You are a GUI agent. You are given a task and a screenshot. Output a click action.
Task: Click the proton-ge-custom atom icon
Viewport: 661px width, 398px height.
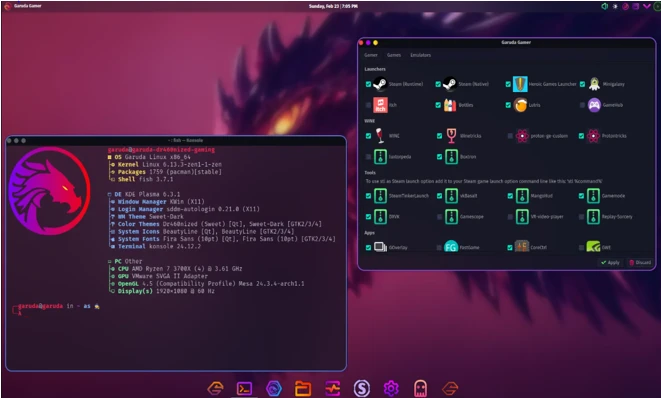pos(522,136)
